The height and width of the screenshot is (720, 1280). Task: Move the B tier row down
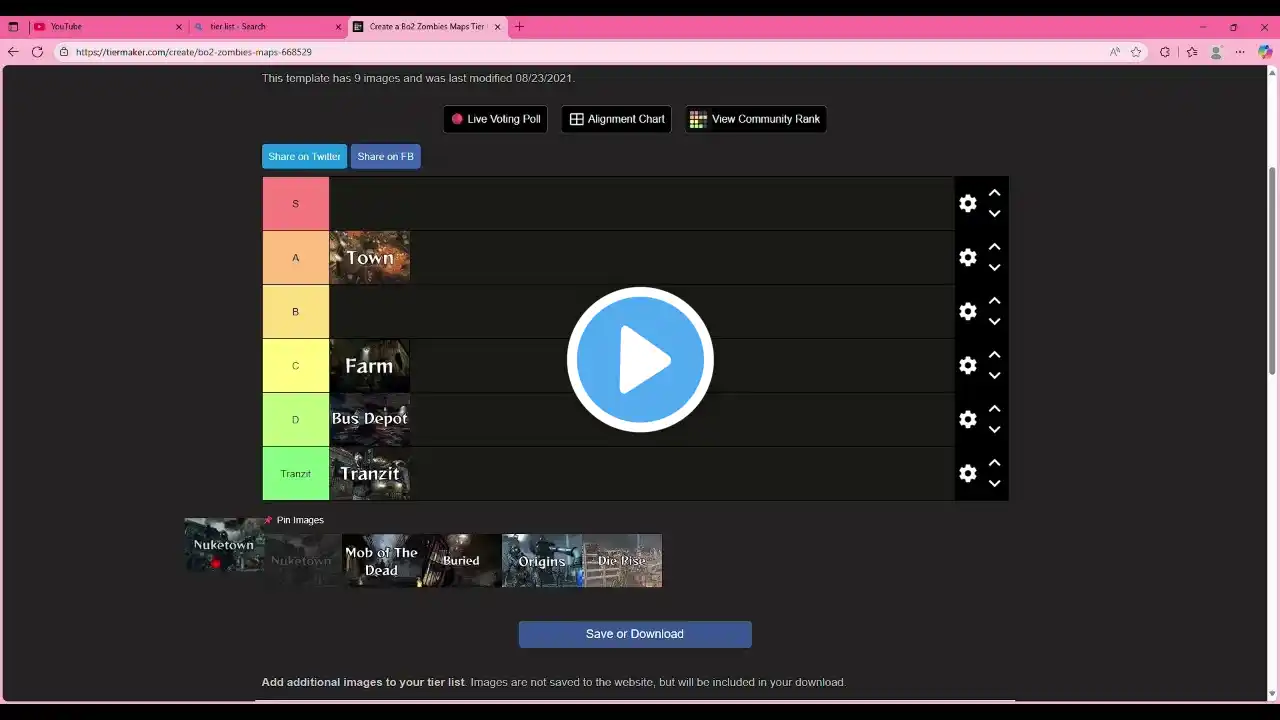click(994, 321)
